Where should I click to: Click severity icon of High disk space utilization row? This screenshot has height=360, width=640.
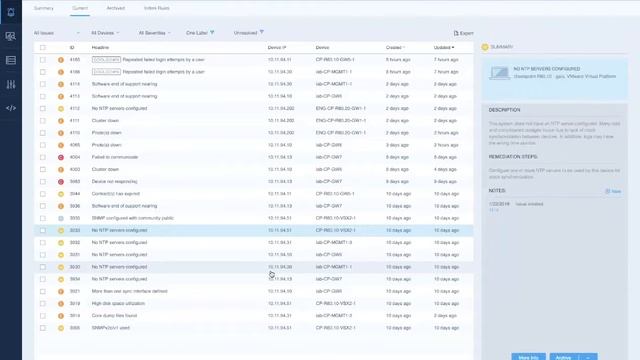click(61, 304)
